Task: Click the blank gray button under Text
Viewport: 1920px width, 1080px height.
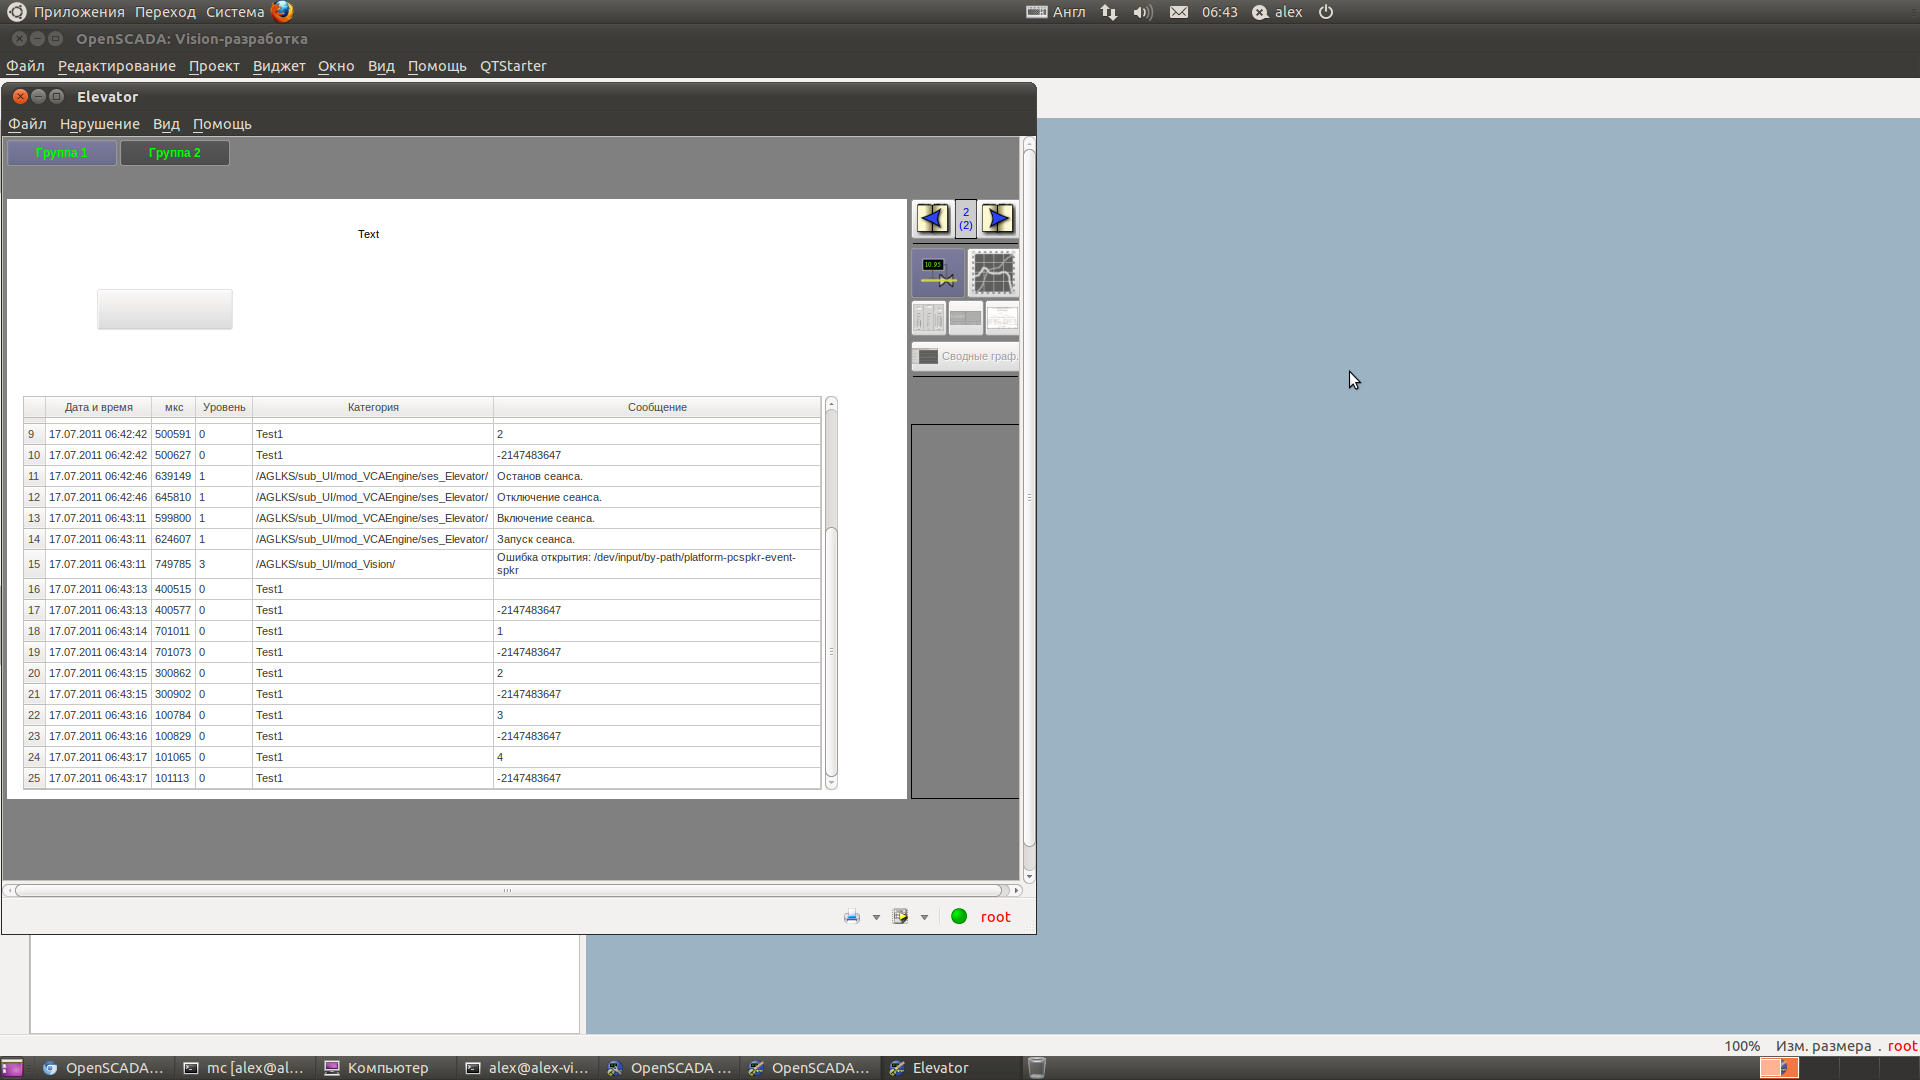Action: (x=165, y=309)
